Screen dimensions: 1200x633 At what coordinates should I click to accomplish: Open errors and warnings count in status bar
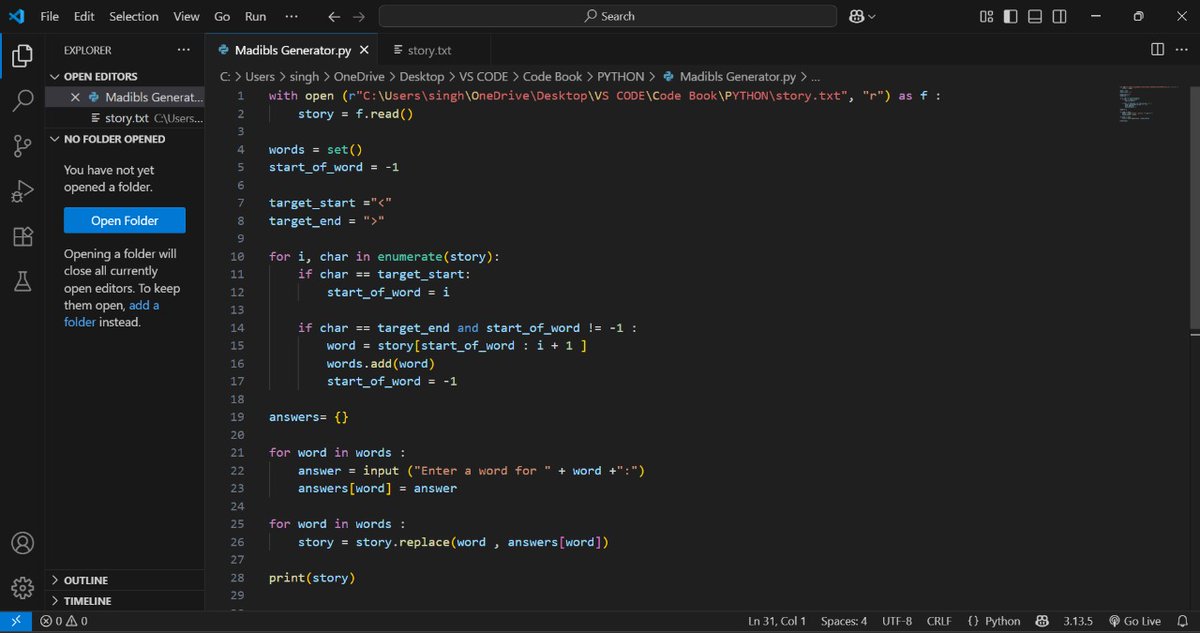[64, 621]
